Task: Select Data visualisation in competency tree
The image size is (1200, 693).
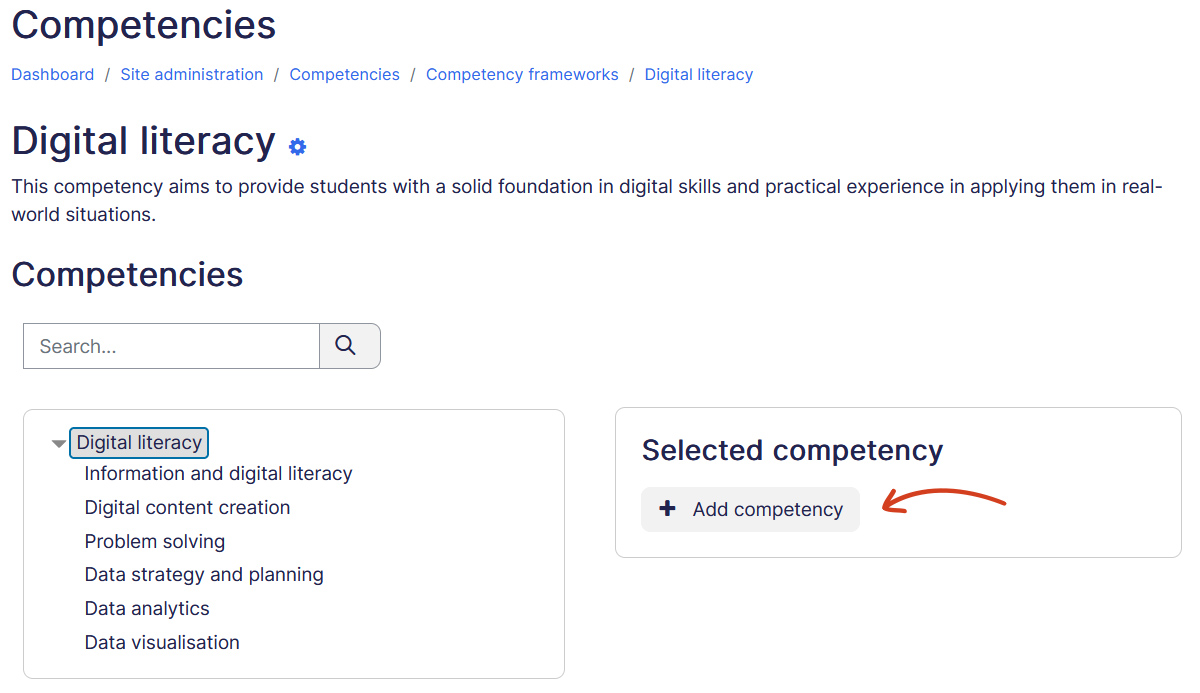Action: click(x=162, y=643)
